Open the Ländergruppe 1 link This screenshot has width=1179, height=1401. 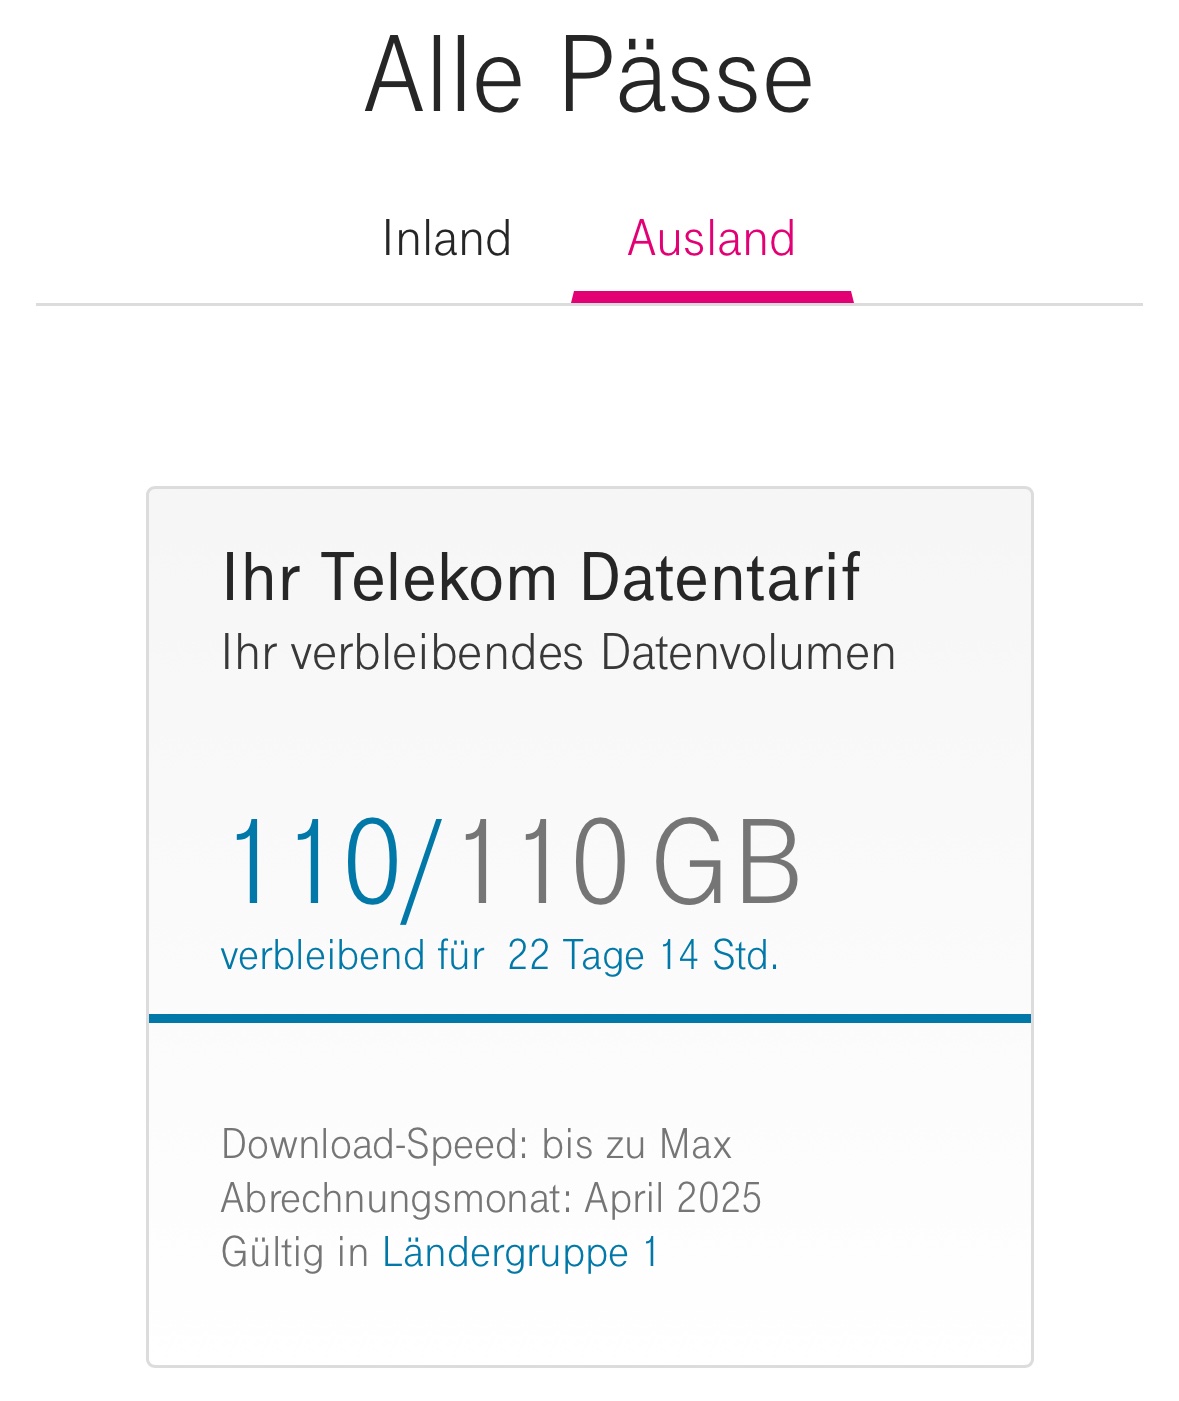point(520,1252)
